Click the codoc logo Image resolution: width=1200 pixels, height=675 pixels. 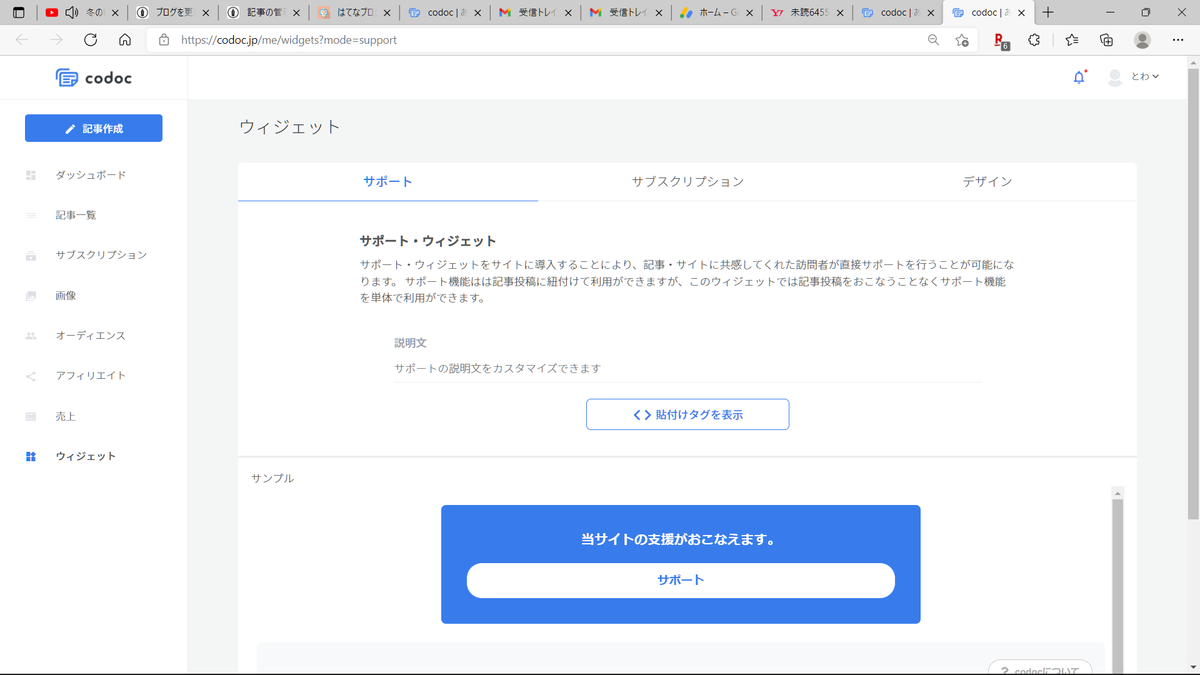pyautogui.click(x=93, y=78)
